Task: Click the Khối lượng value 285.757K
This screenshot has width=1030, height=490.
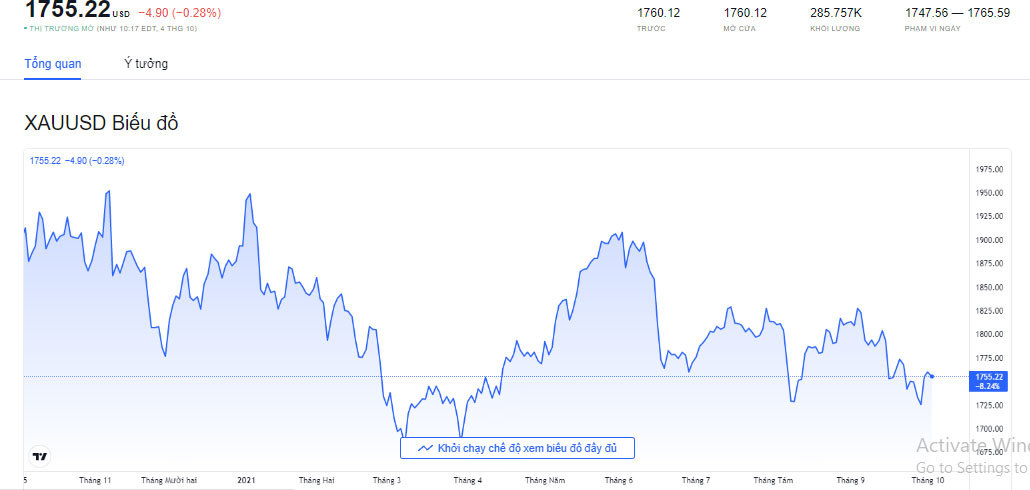Action: click(x=835, y=13)
